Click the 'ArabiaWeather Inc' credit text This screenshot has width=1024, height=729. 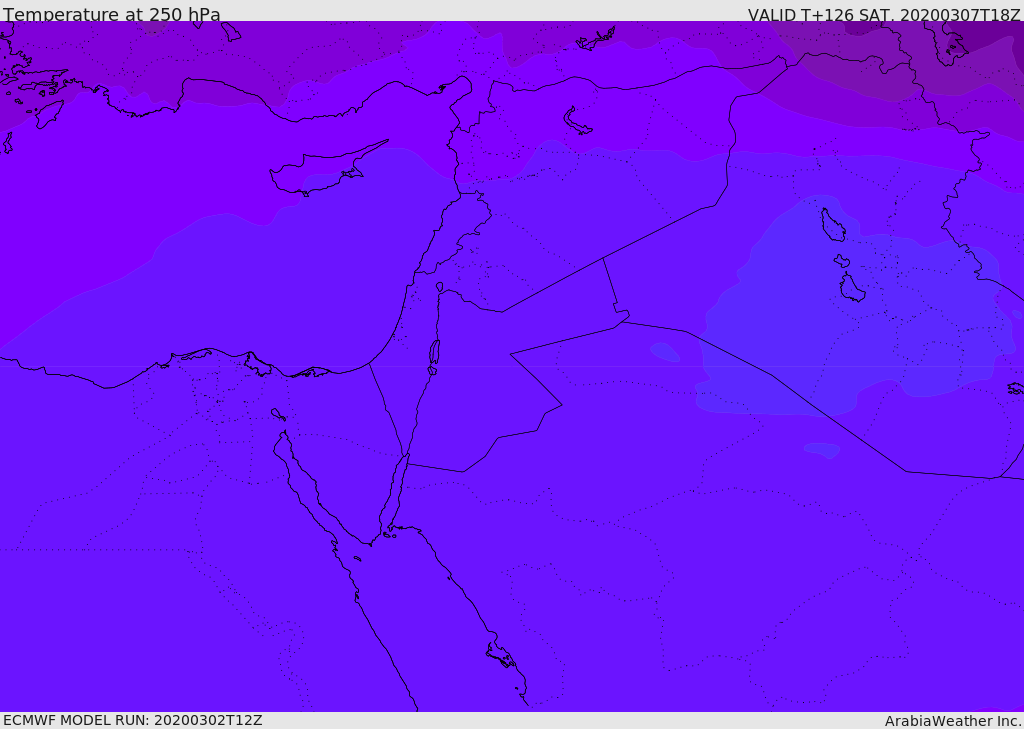pyautogui.click(x=952, y=721)
